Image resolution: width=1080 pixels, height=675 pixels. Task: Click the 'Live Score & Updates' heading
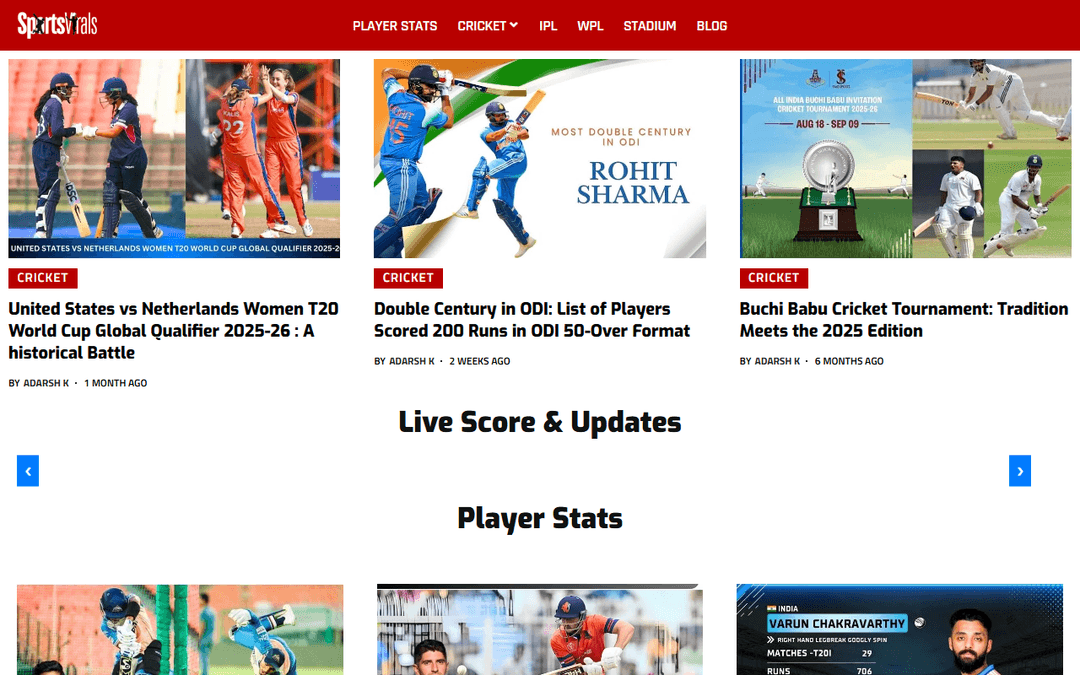click(x=540, y=422)
